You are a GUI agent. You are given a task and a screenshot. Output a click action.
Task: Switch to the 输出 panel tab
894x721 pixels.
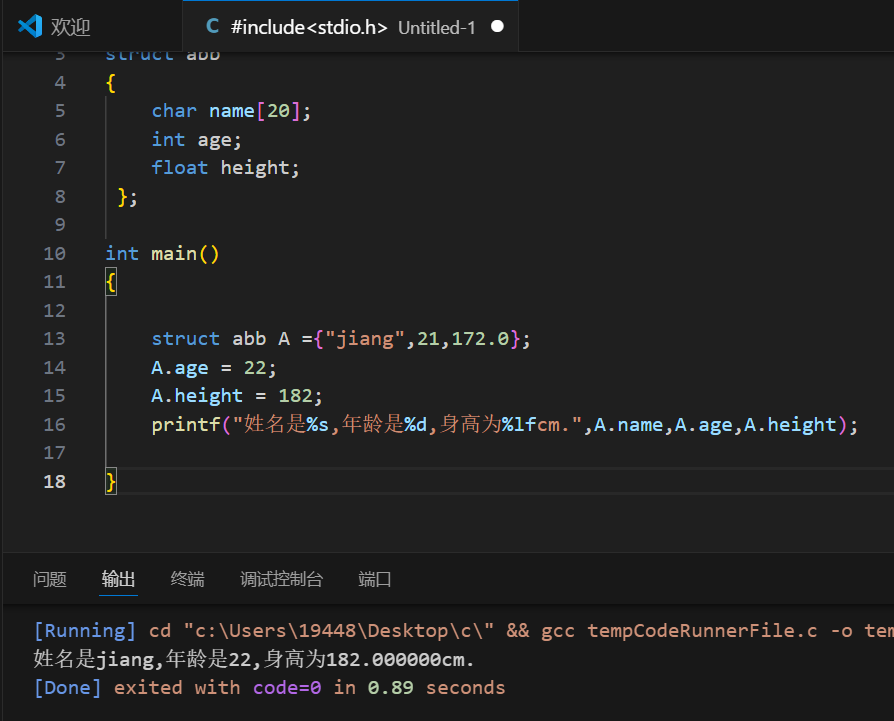[118, 579]
